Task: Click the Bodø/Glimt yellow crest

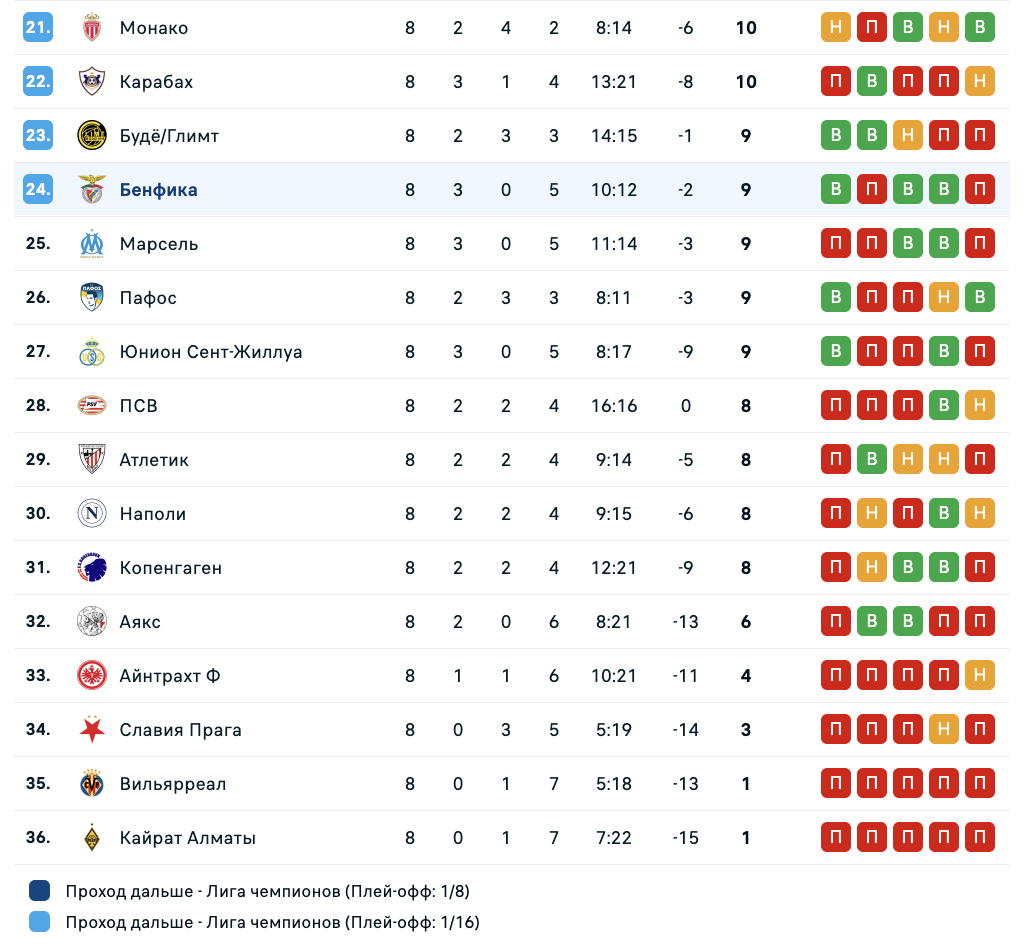Action: coord(92,136)
